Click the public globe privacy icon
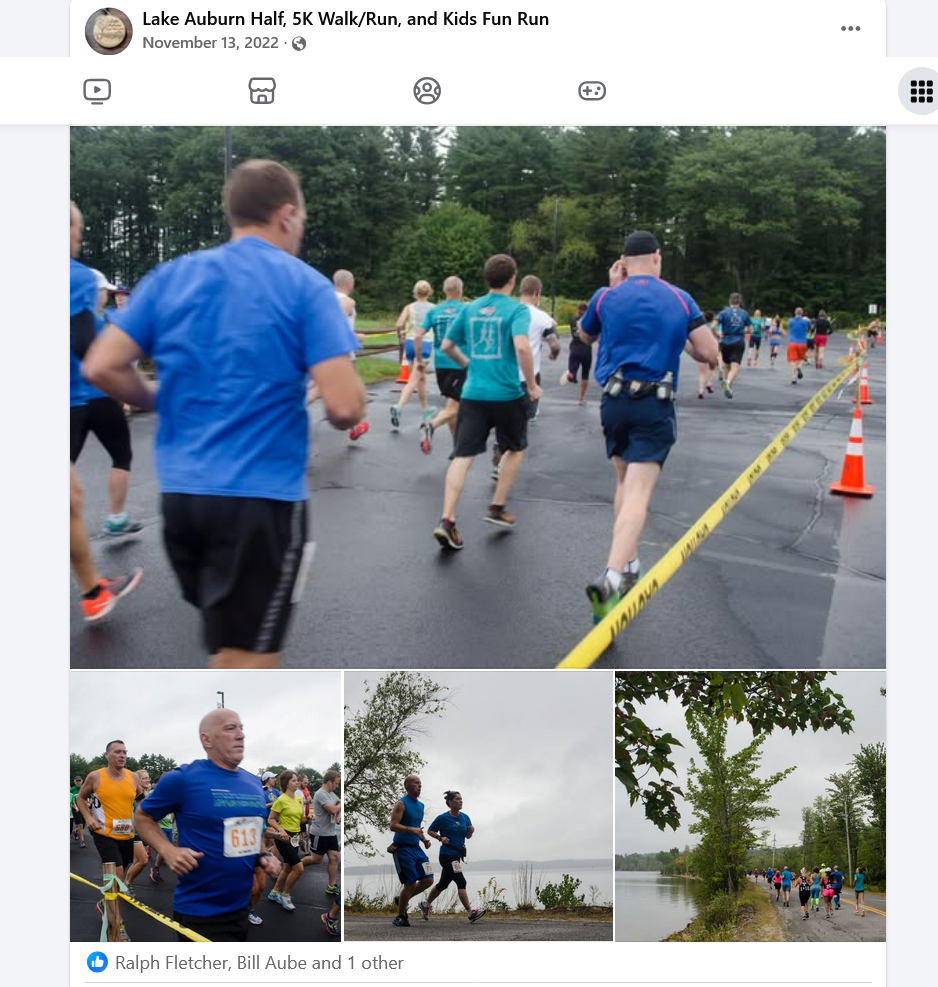 pyautogui.click(x=299, y=43)
